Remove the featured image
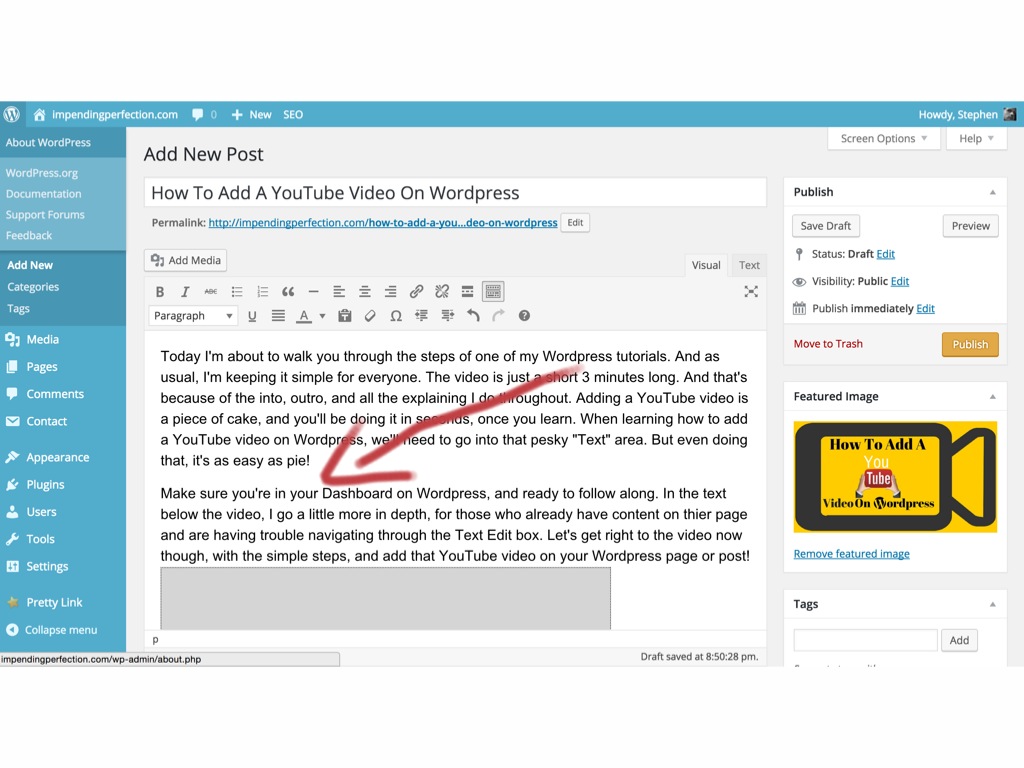Viewport: 1024px width, 768px height. tap(852, 554)
